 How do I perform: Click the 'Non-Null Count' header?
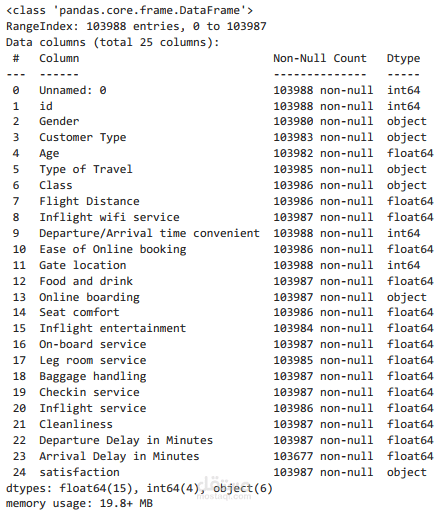pos(320,58)
